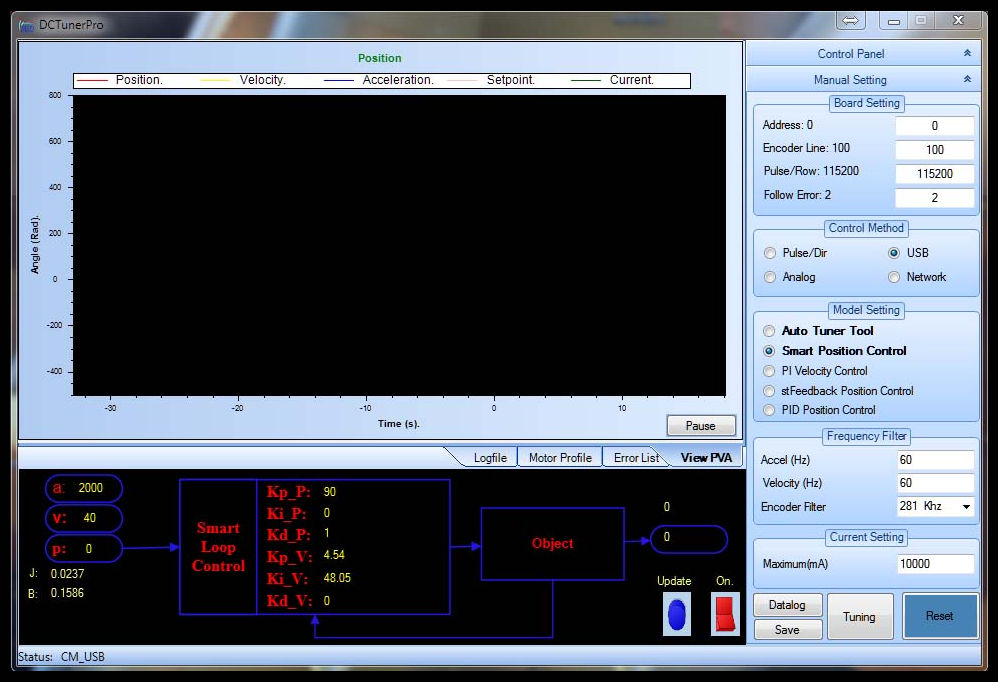The image size is (998, 682).
Task: Choose Smart Position Control model
Action: (770, 351)
